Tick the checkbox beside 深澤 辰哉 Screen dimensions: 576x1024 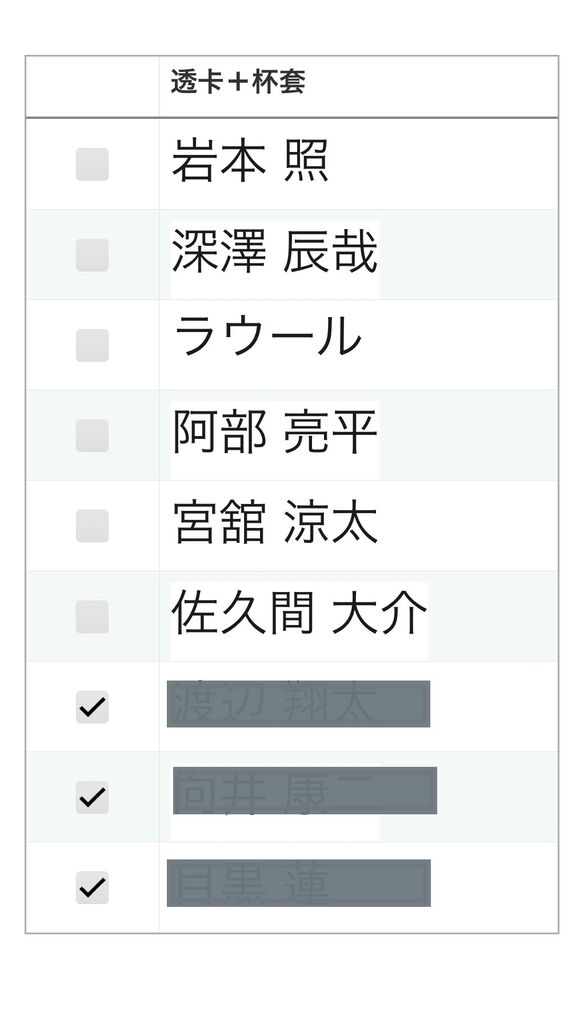click(x=92, y=255)
